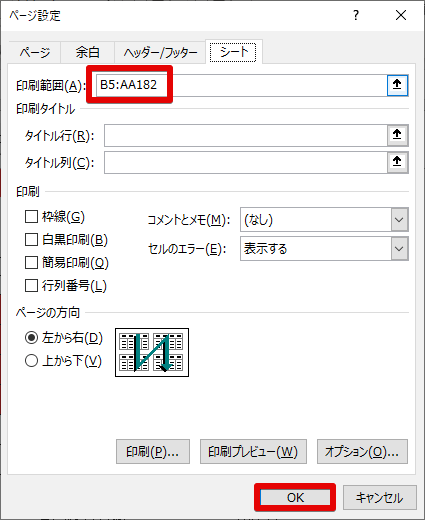Switch to the 余白 margins tab

coord(87,52)
